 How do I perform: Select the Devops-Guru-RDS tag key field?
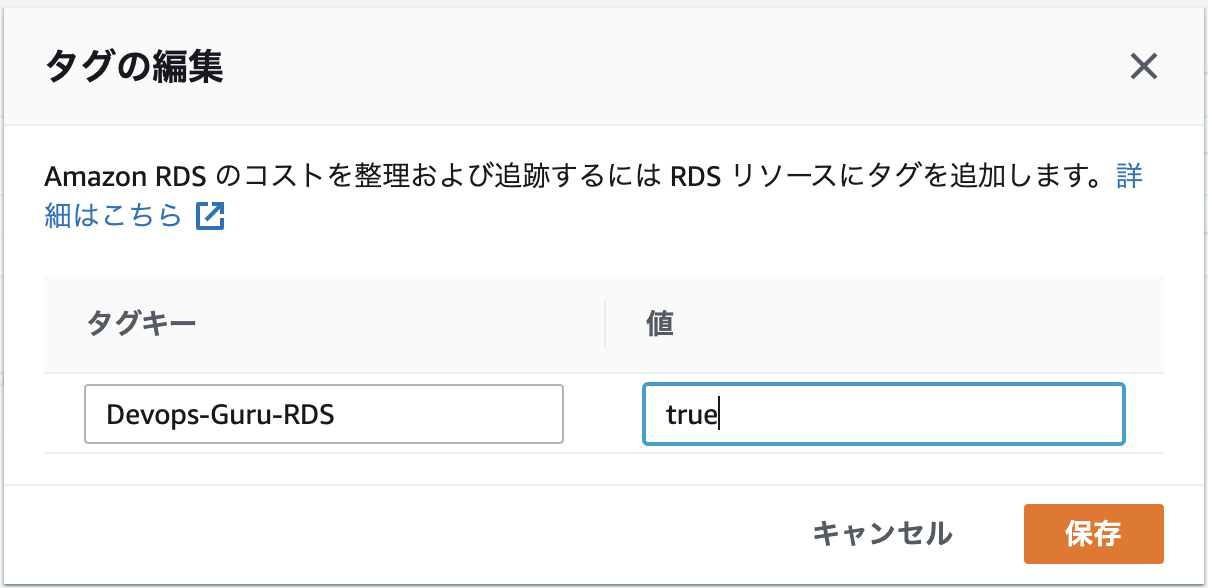click(x=322, y=414)
